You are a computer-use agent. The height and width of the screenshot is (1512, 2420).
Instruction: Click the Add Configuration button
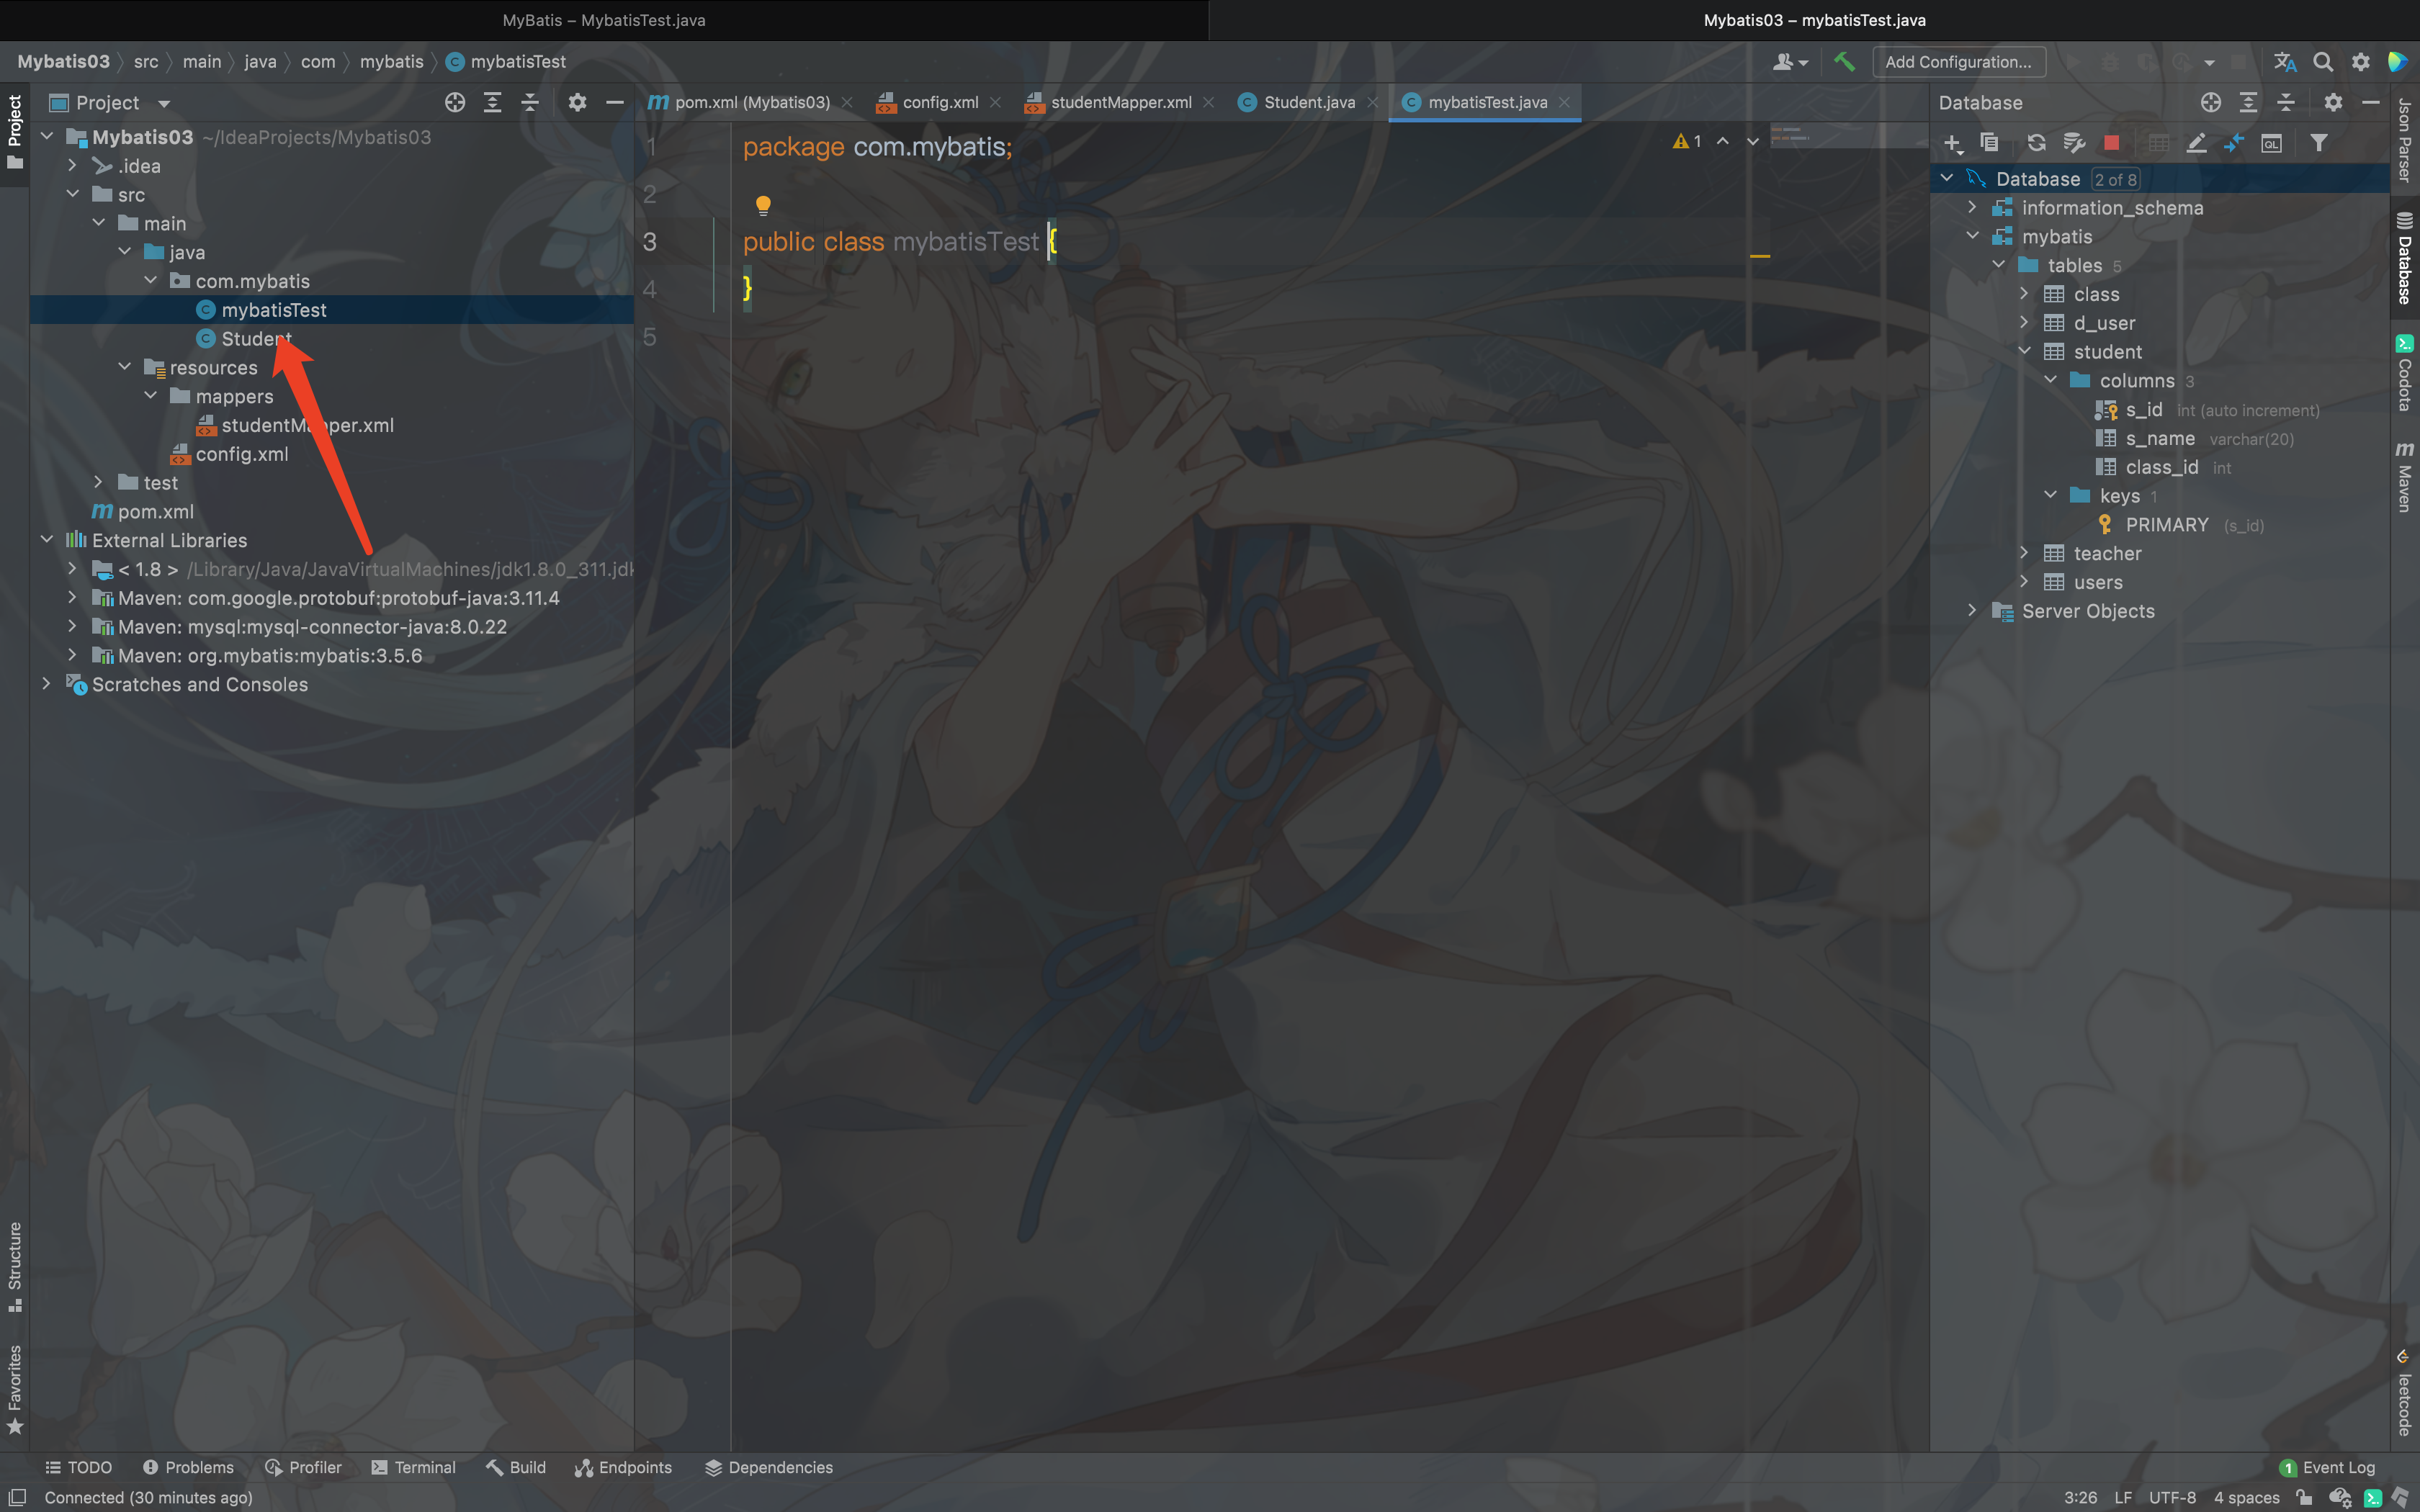pyautogui.click(x=1958, y=62)
